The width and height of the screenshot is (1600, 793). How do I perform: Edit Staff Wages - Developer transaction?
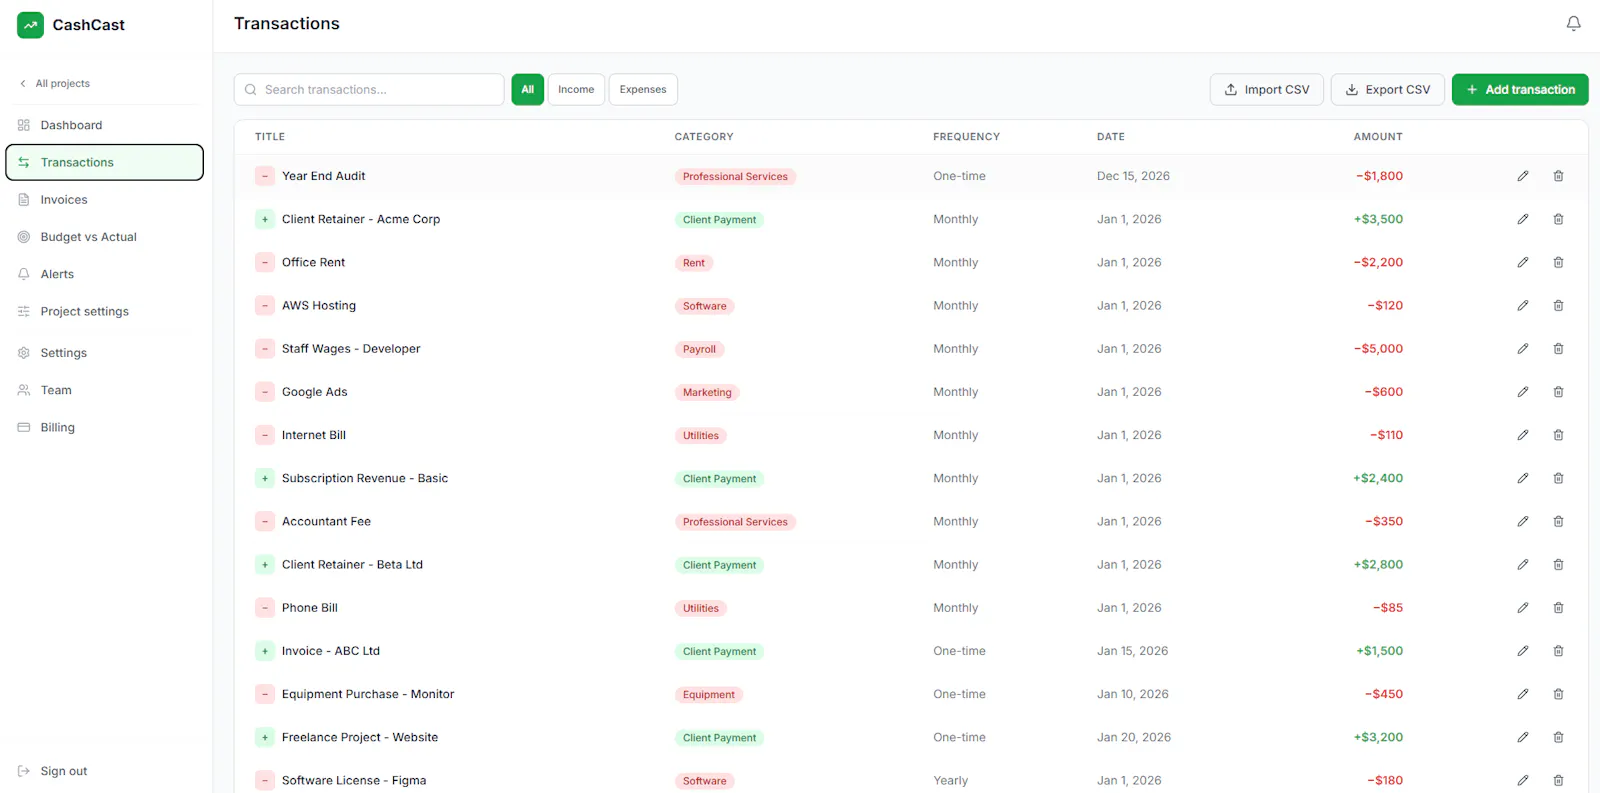[1523, 349]
